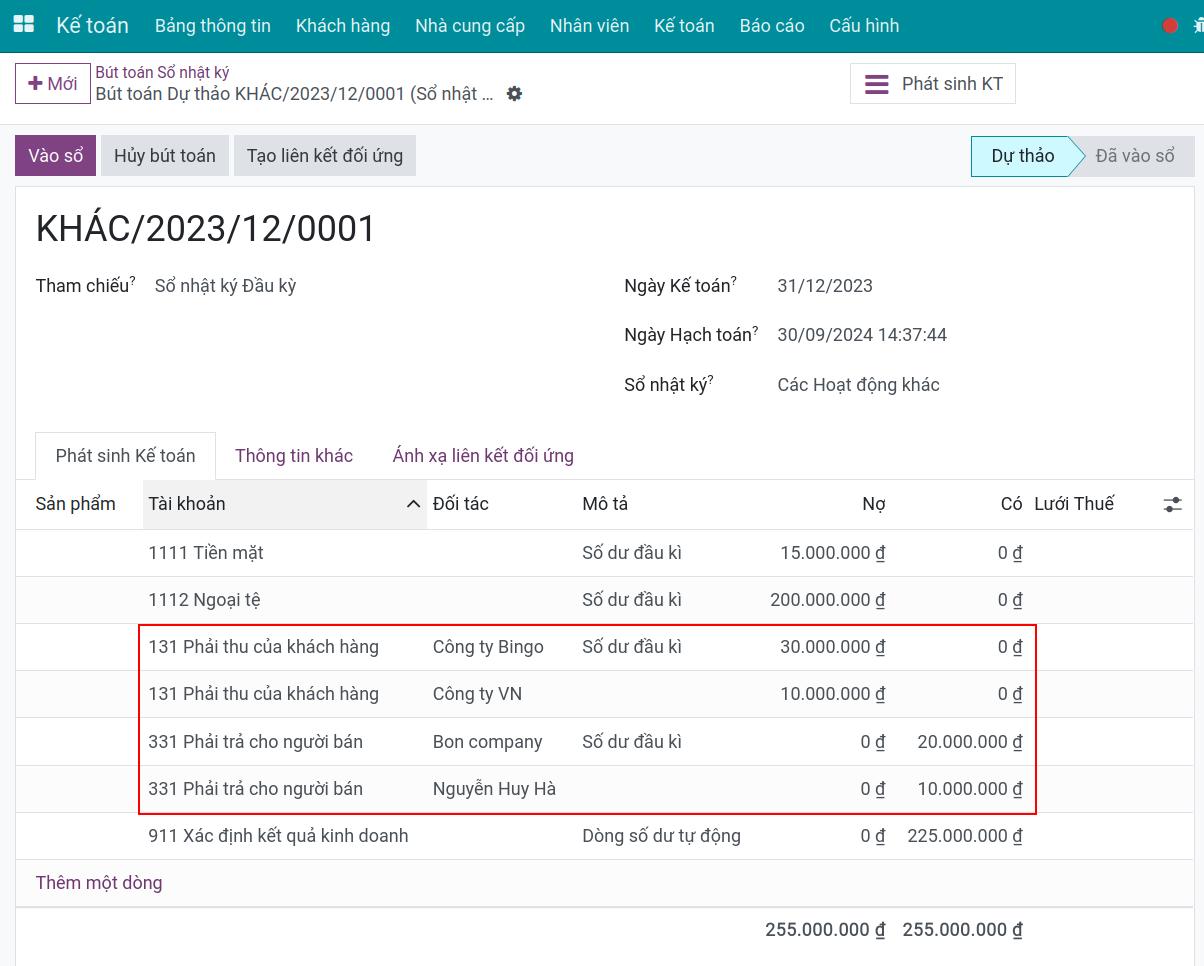
Task: Open the Nhà cung cấp menu
Action: point(470,26)
